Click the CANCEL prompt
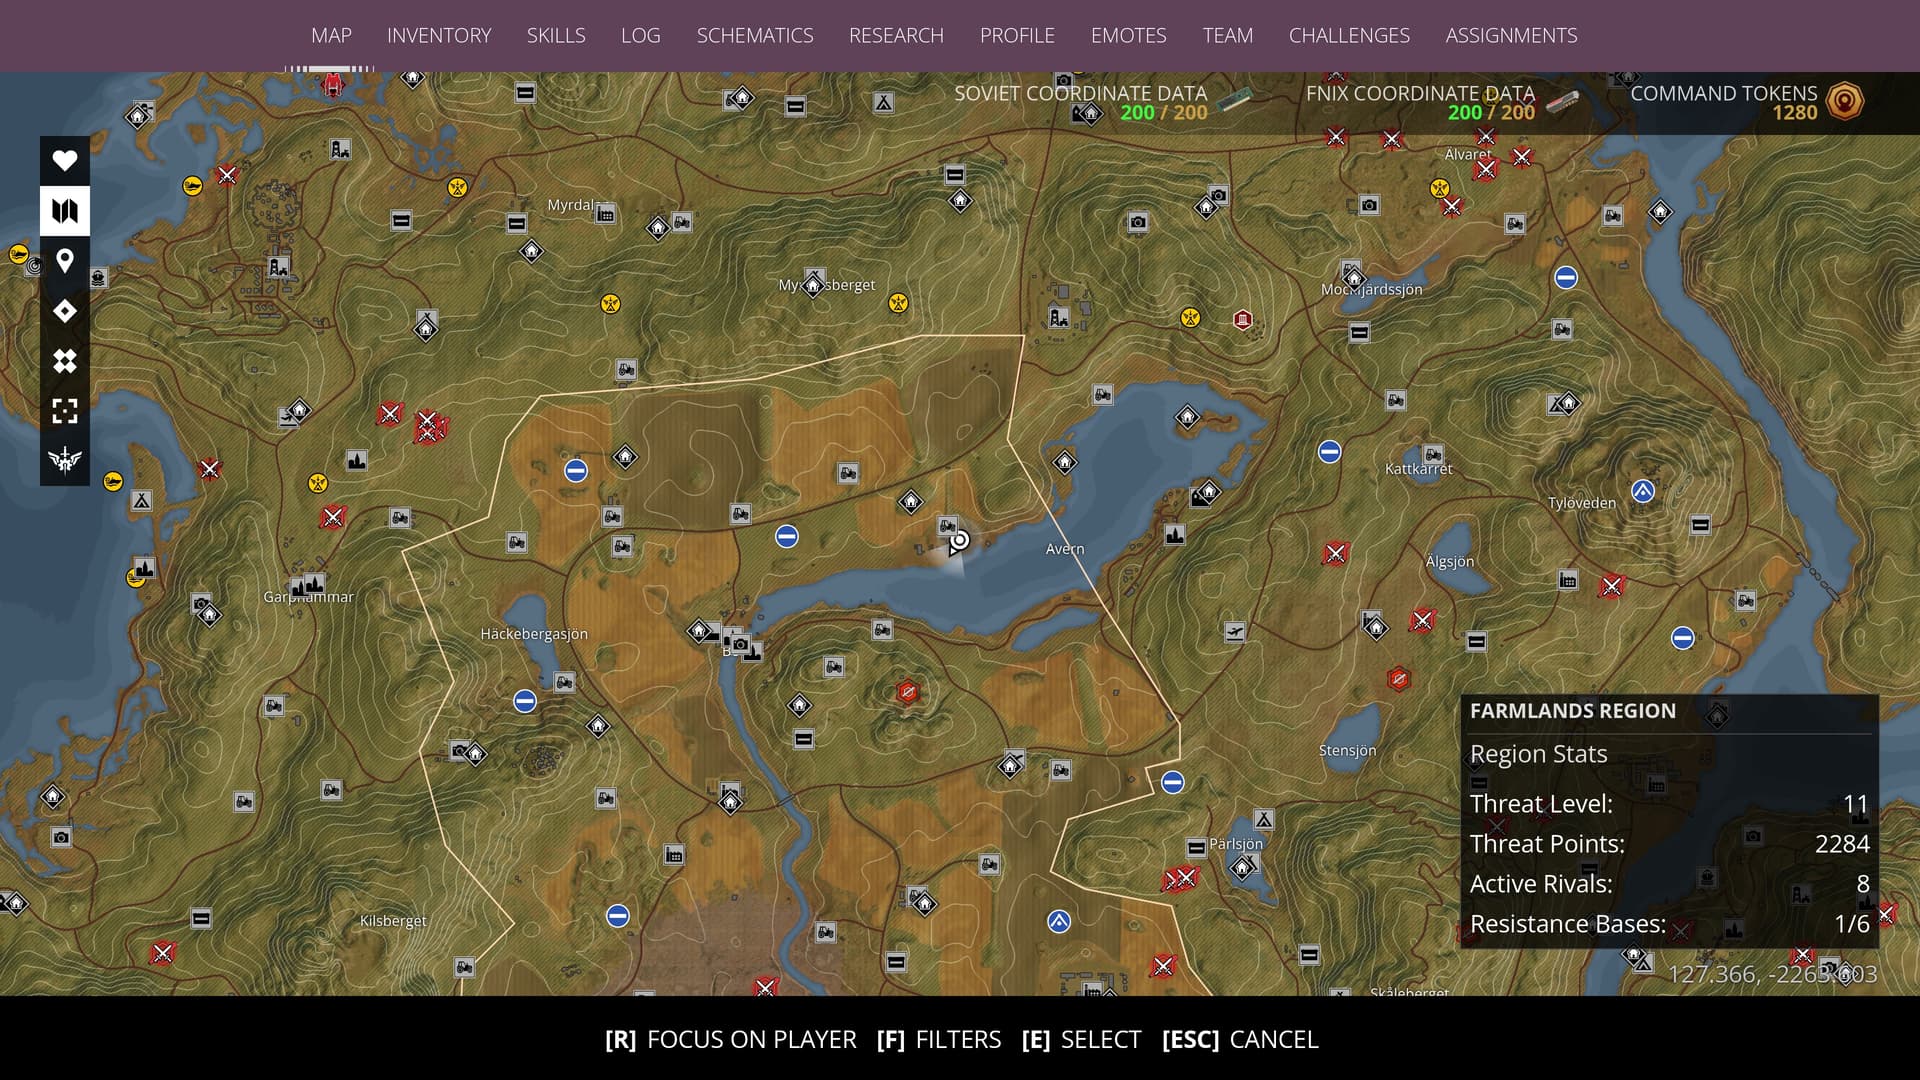The image size is (1920, 1080). click(1240, 1039)
